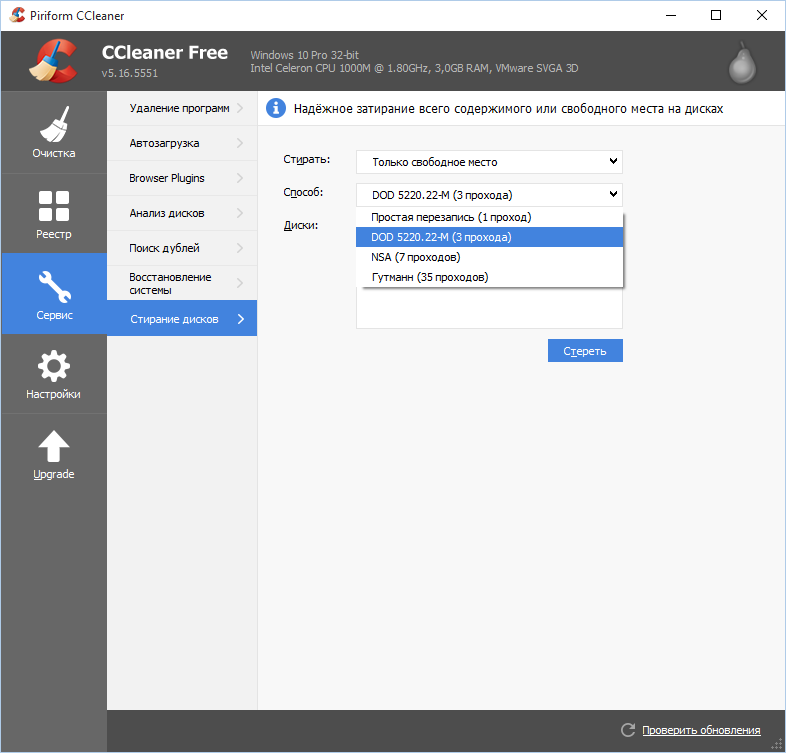Click inside the Диски drives list box

tap(489, 308)
